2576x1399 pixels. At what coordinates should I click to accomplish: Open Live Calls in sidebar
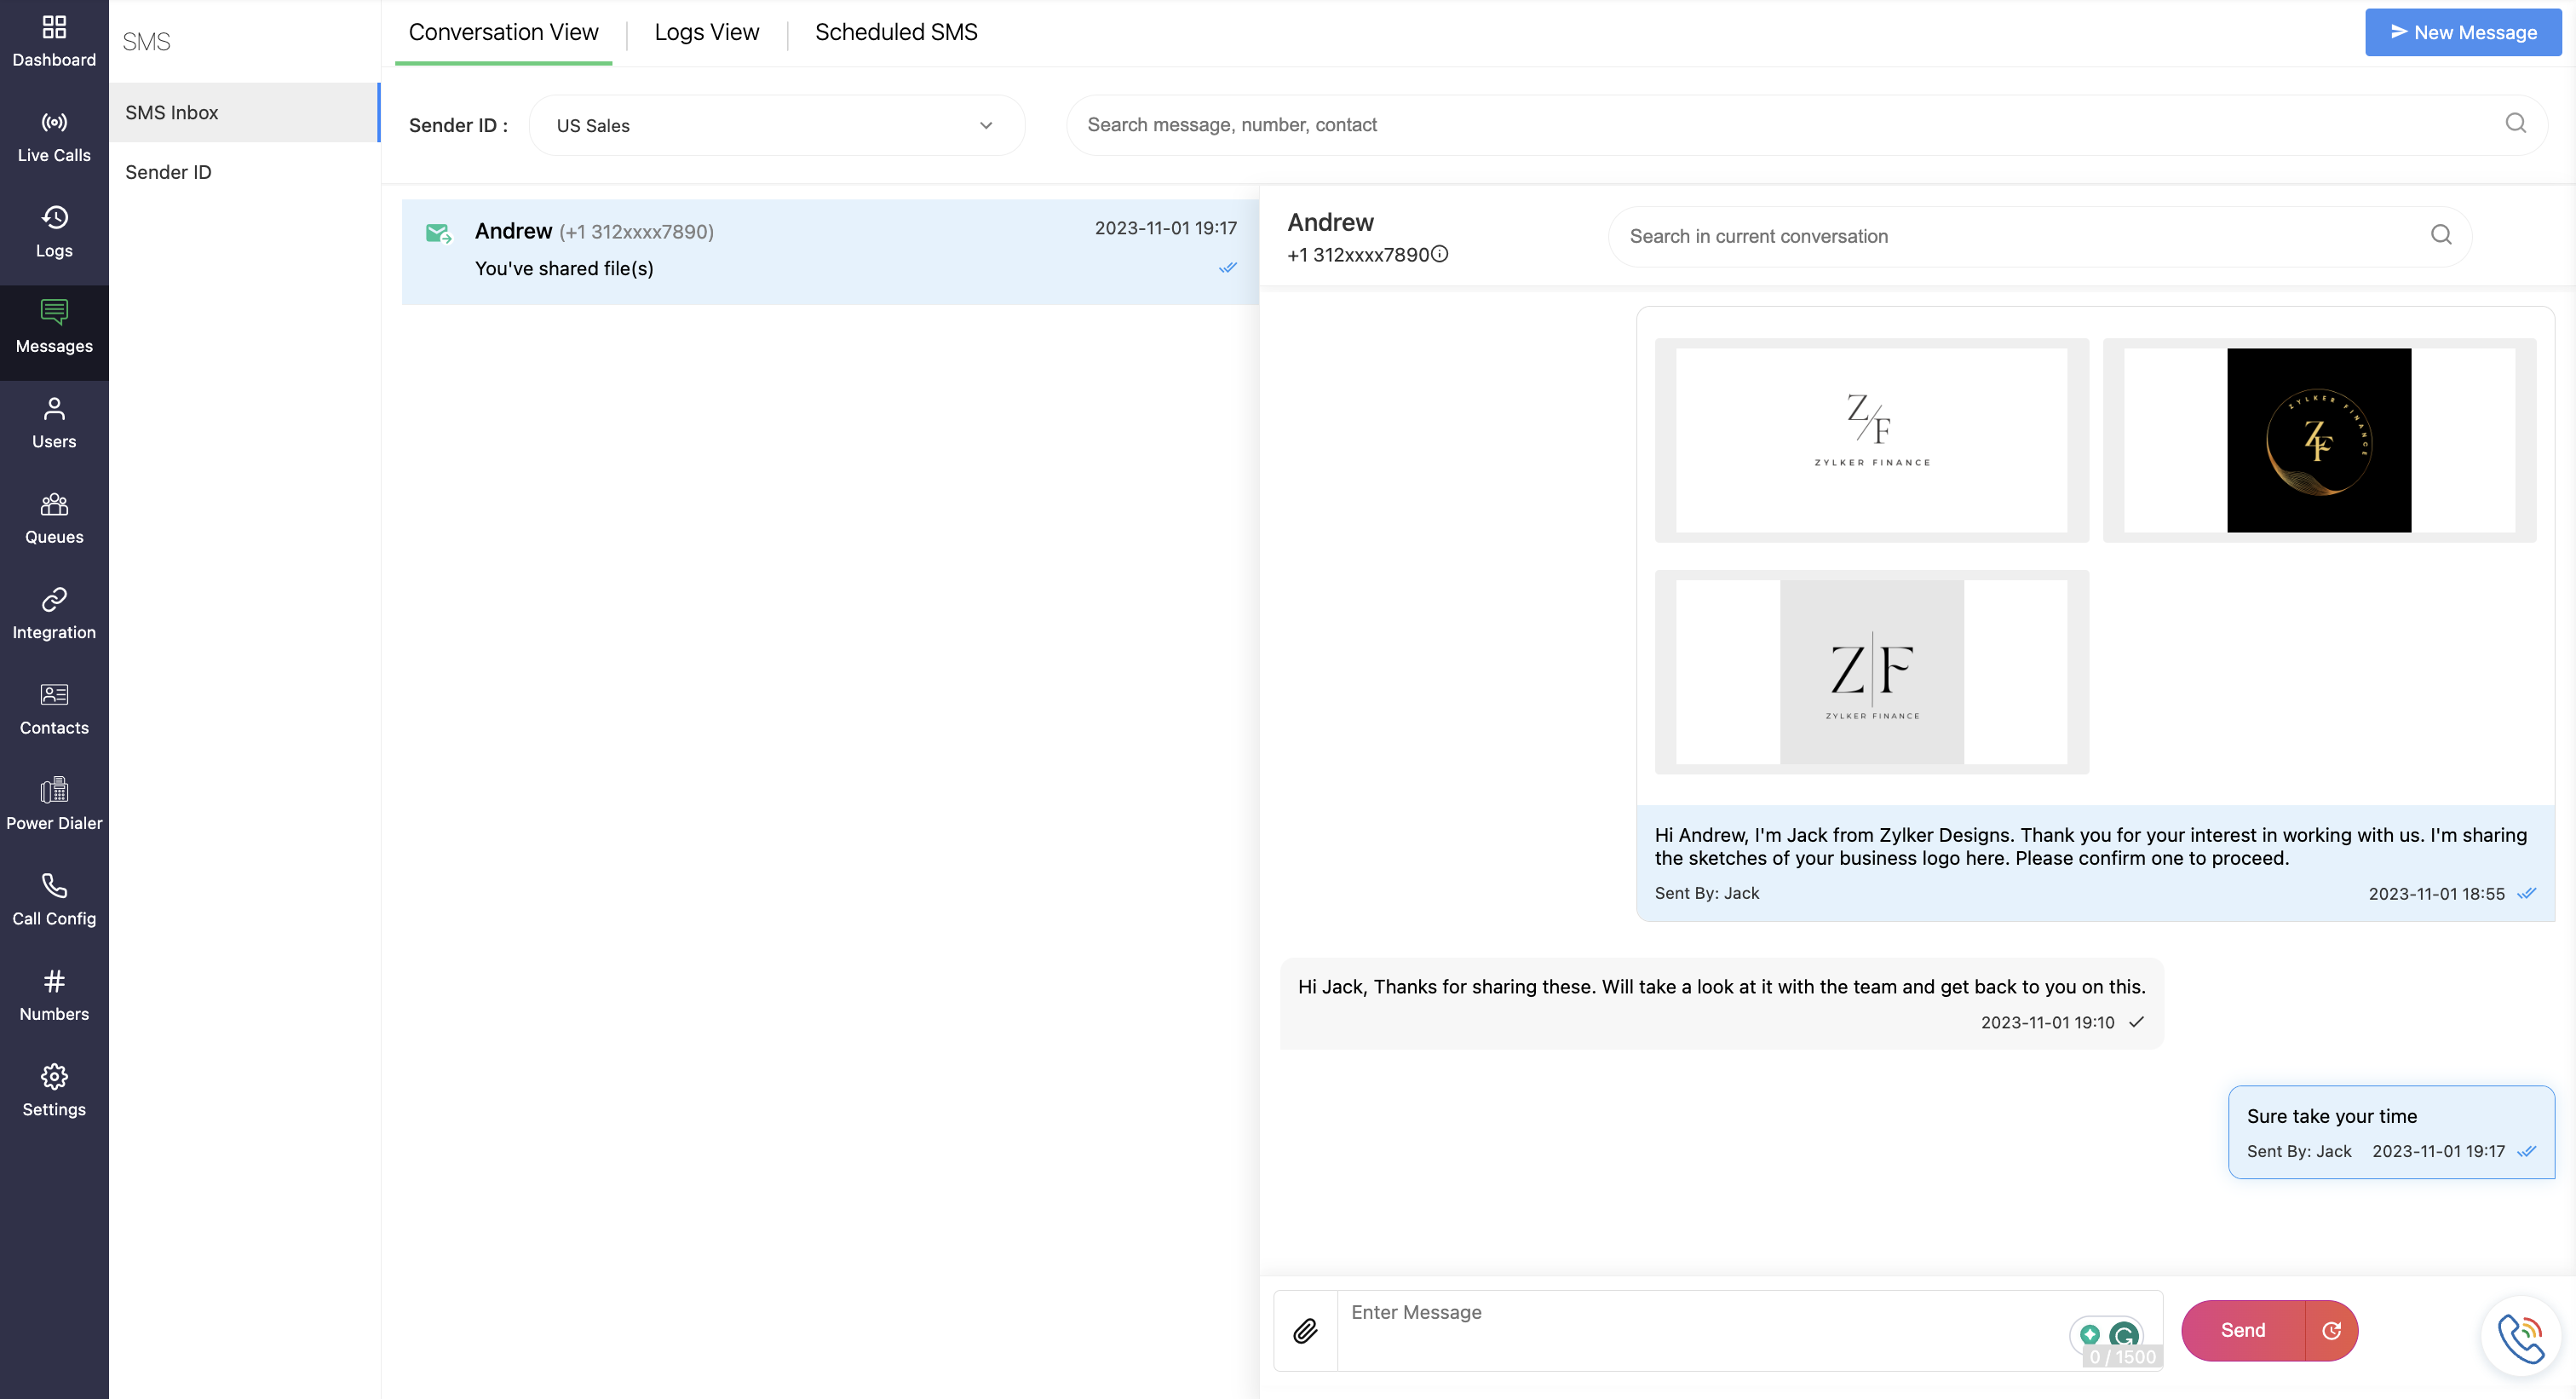coord(54,137)
